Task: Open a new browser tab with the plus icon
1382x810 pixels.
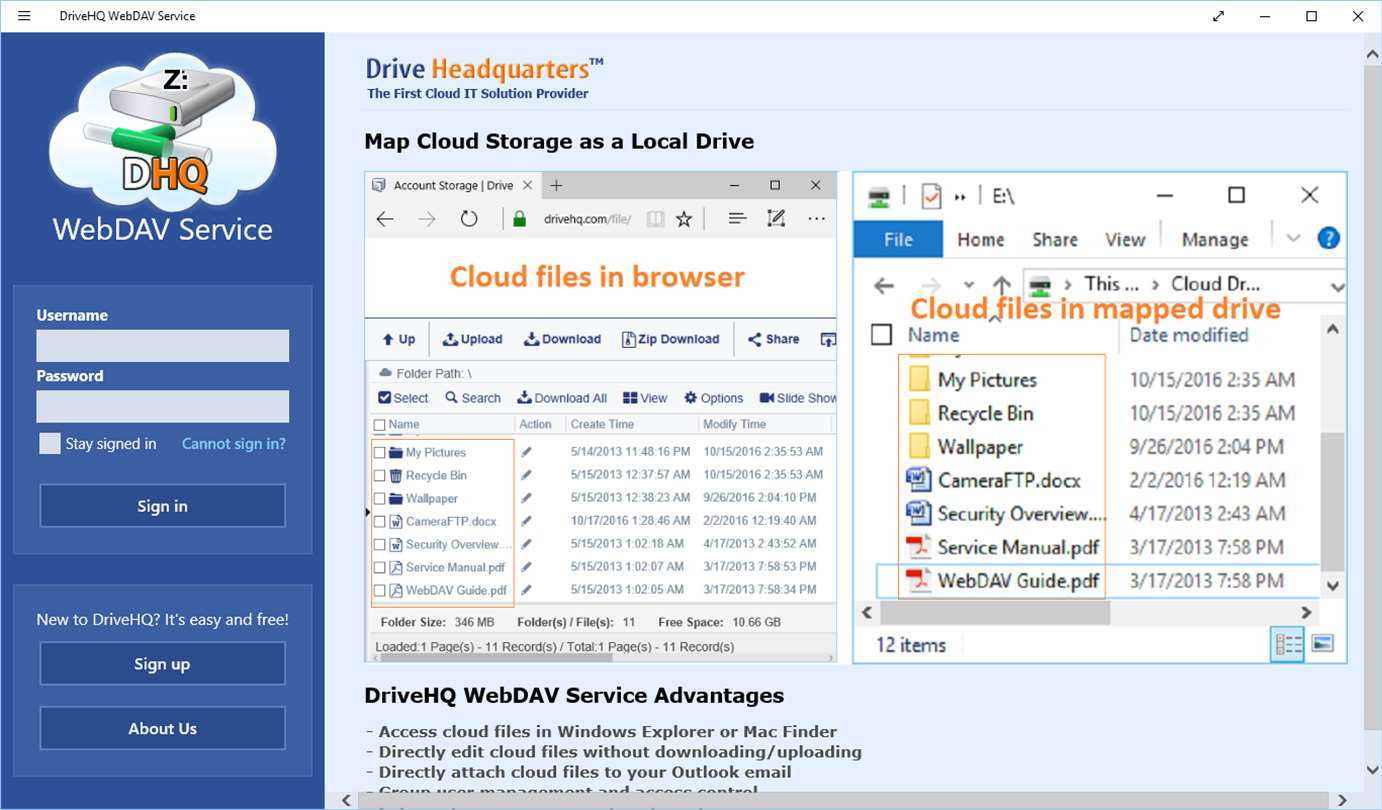Action: (x=557, y=186)
